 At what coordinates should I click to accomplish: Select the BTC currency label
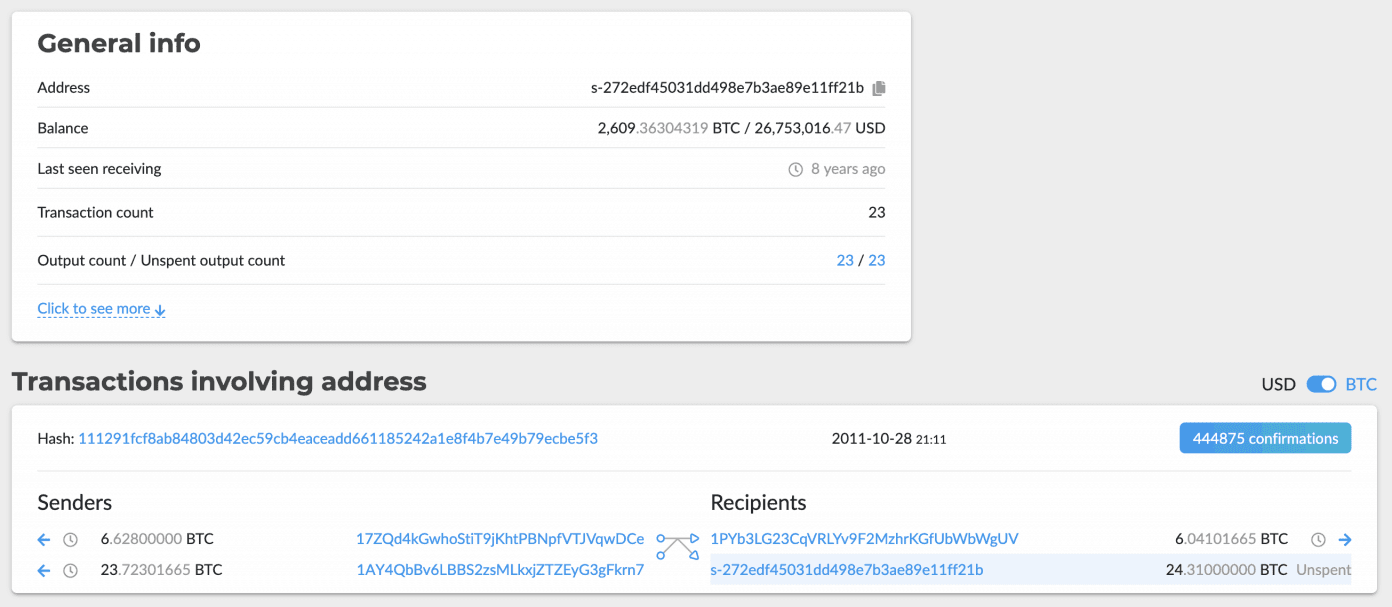1361,385
